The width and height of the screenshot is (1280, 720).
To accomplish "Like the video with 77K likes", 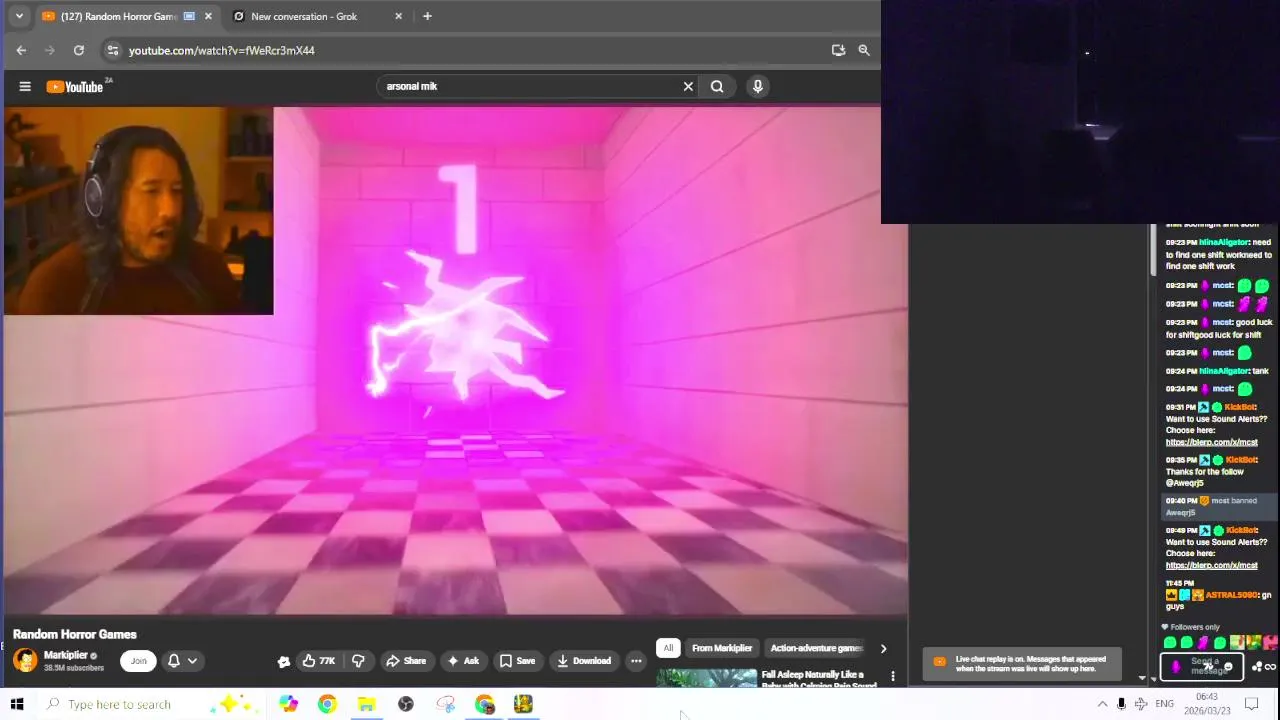I will click(319, 661).
